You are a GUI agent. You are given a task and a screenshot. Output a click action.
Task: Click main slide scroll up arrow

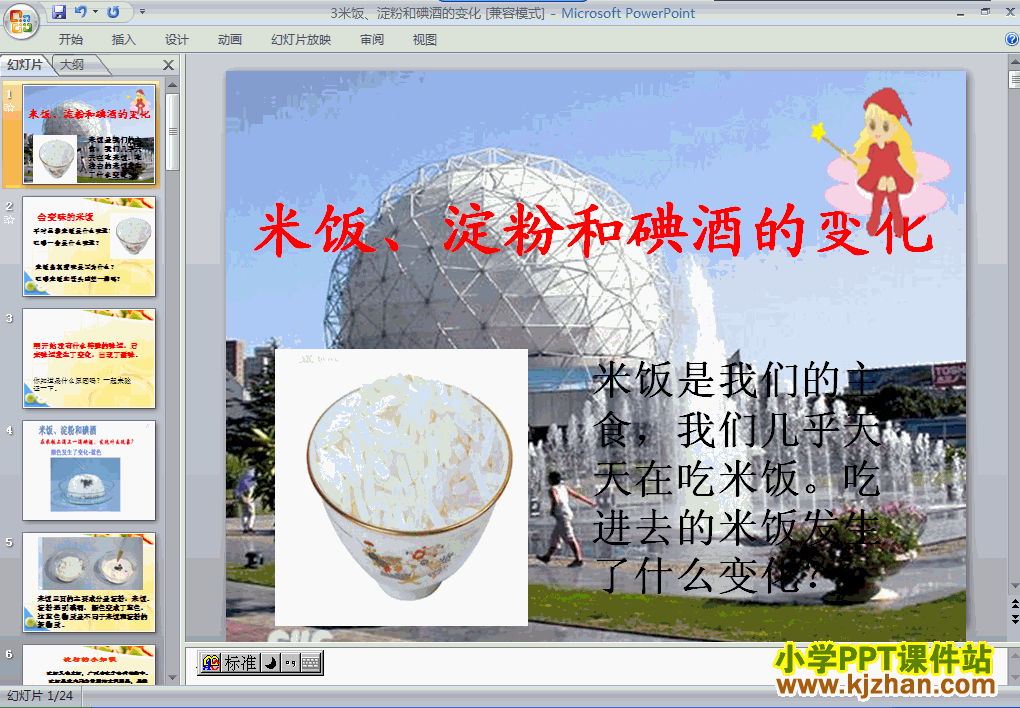[x=1014, y=63]
